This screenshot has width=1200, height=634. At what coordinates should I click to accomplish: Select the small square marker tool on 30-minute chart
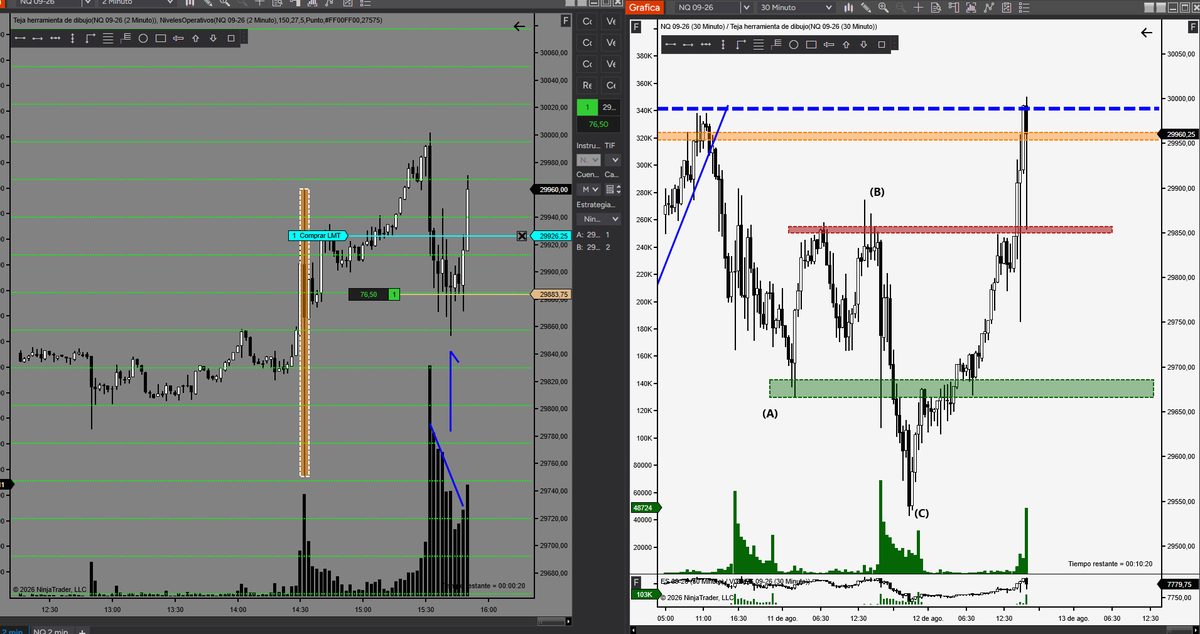point(881,44)
